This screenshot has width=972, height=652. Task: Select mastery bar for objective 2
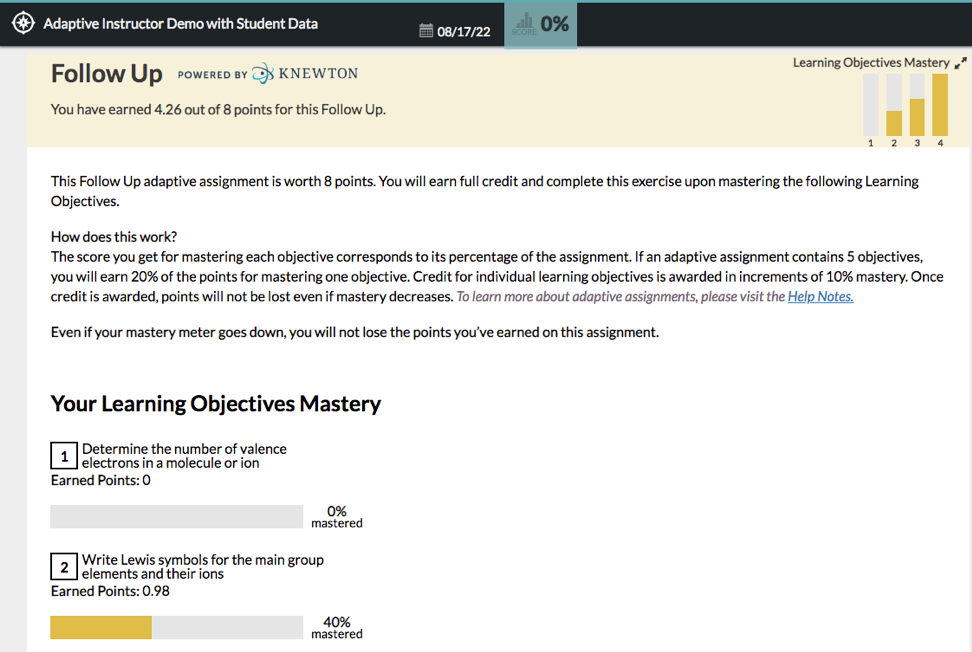click(x=894, y=105)
